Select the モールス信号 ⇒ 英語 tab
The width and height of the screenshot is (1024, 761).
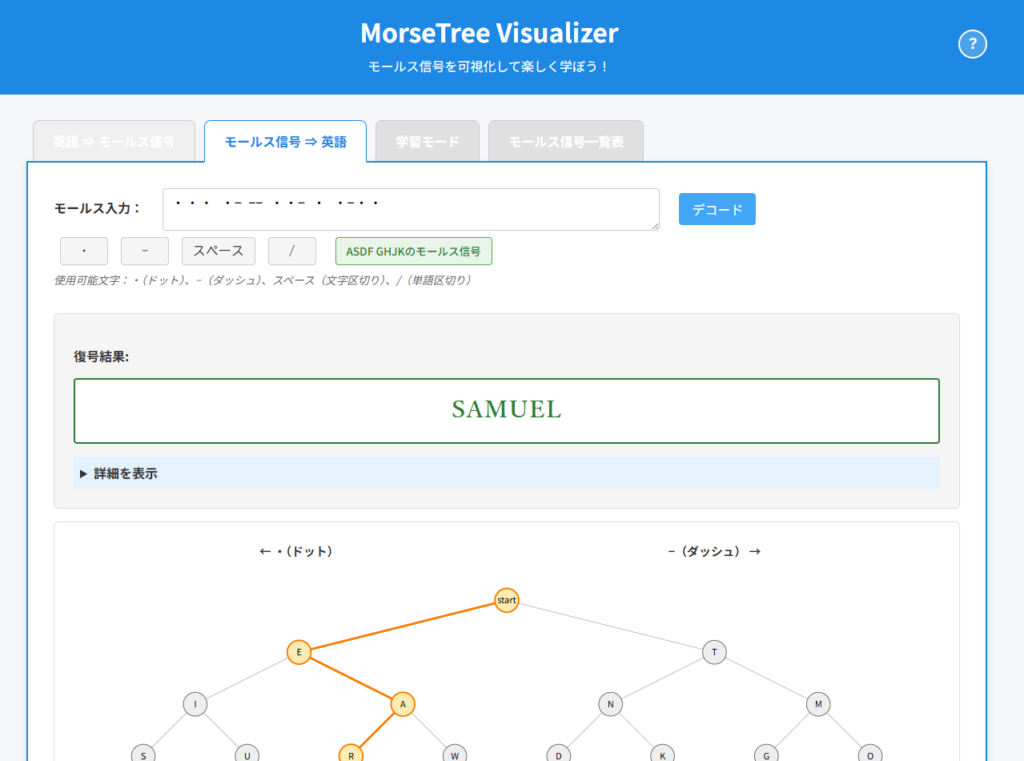(x=285, y=142)
